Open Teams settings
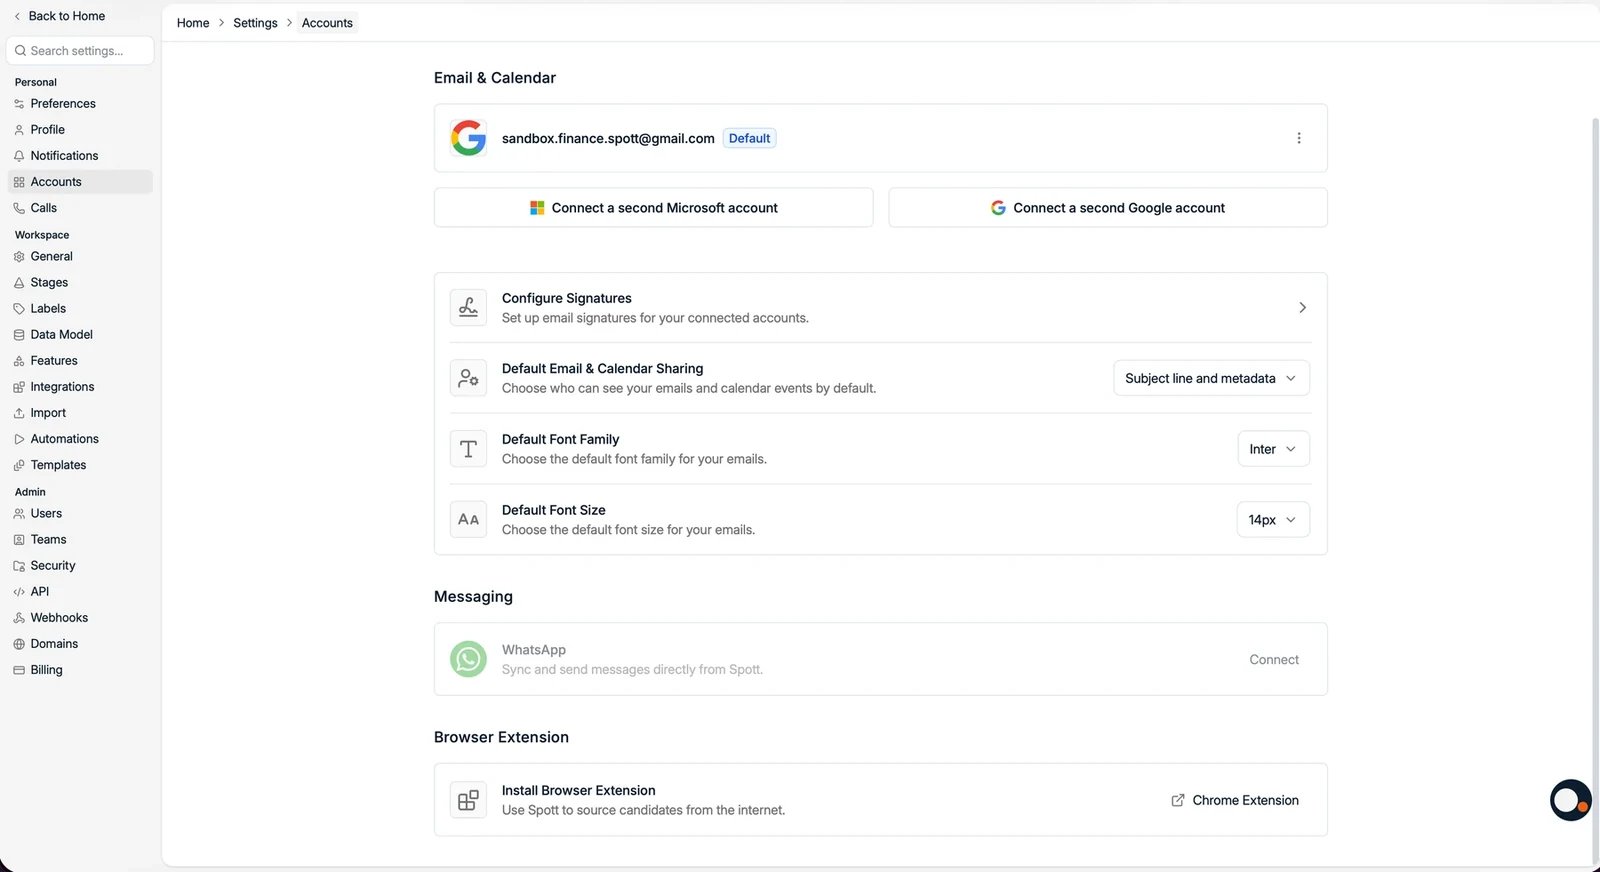The image size is (1600, 872). tap(80, 540)
